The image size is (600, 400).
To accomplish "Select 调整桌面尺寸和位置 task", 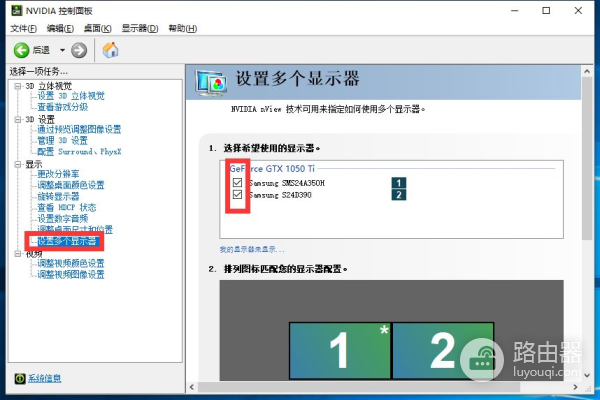I will [x=75, y=230].
